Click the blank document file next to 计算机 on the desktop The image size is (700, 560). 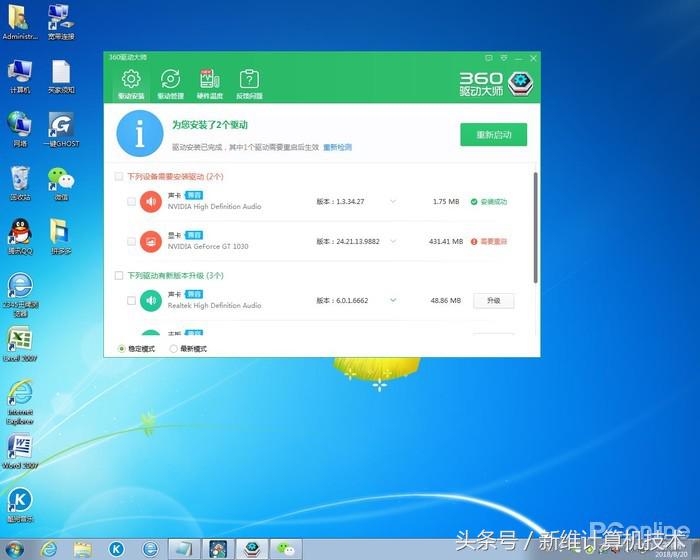point(61,76)
